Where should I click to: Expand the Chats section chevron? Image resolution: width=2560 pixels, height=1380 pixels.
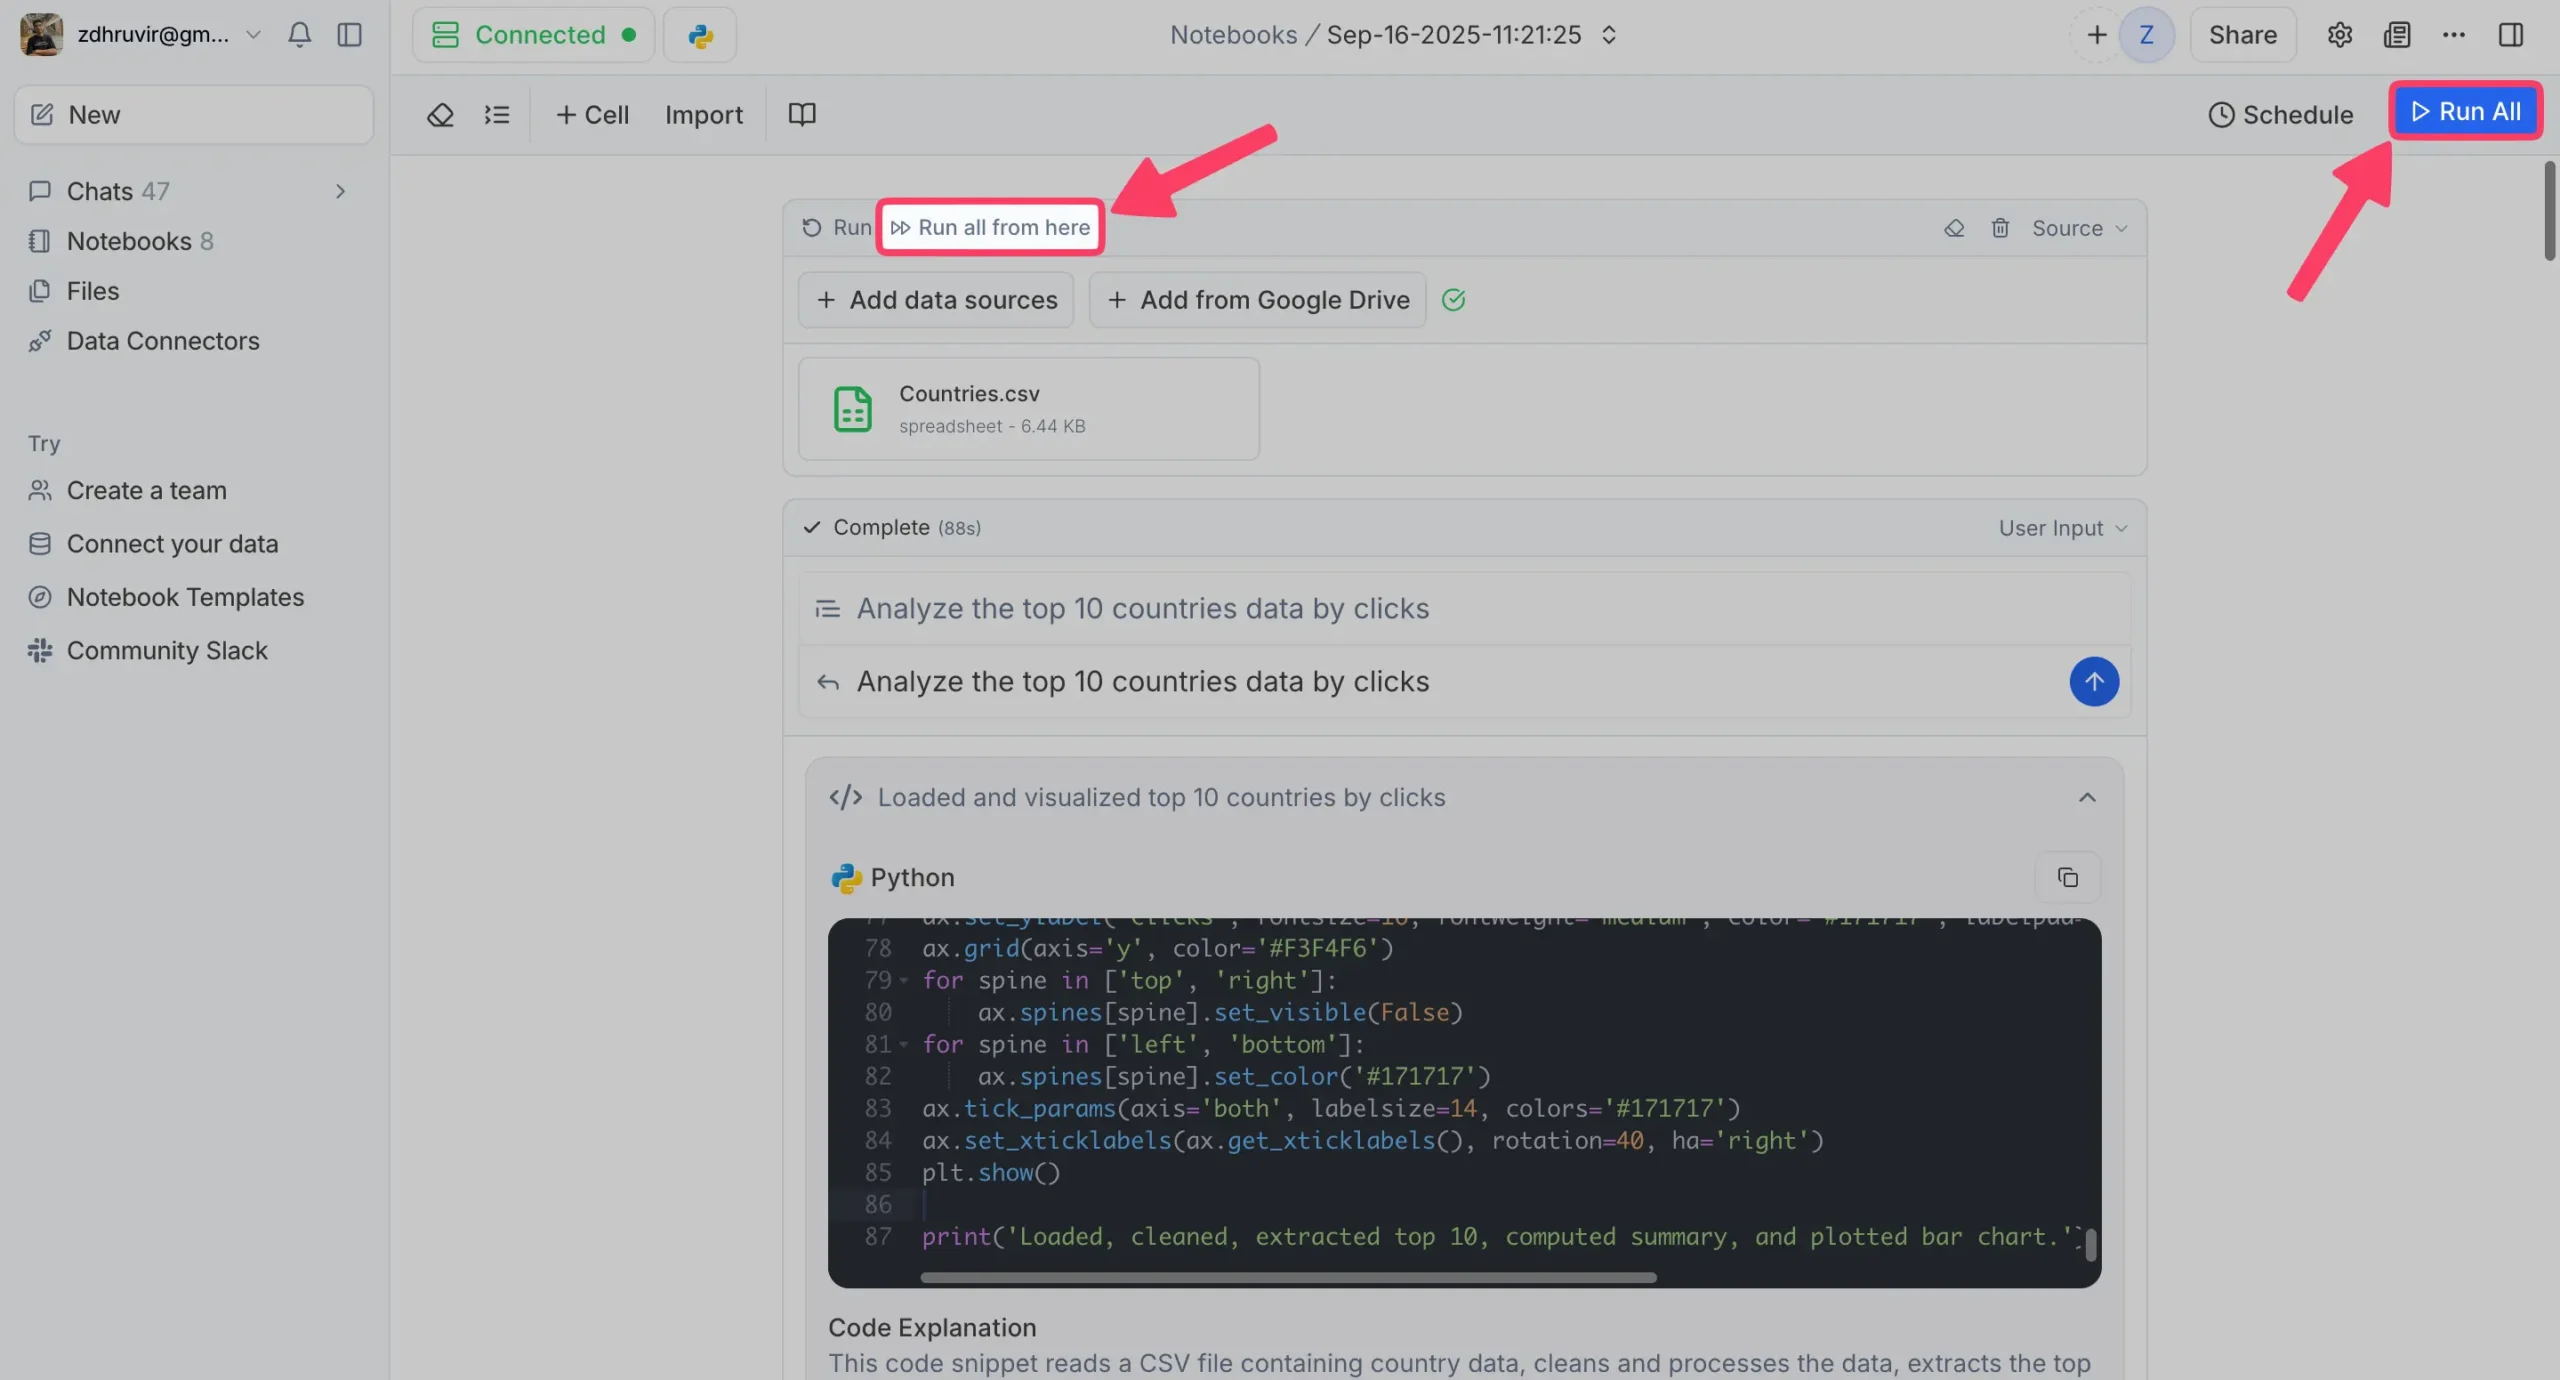[x=340, y=191]
